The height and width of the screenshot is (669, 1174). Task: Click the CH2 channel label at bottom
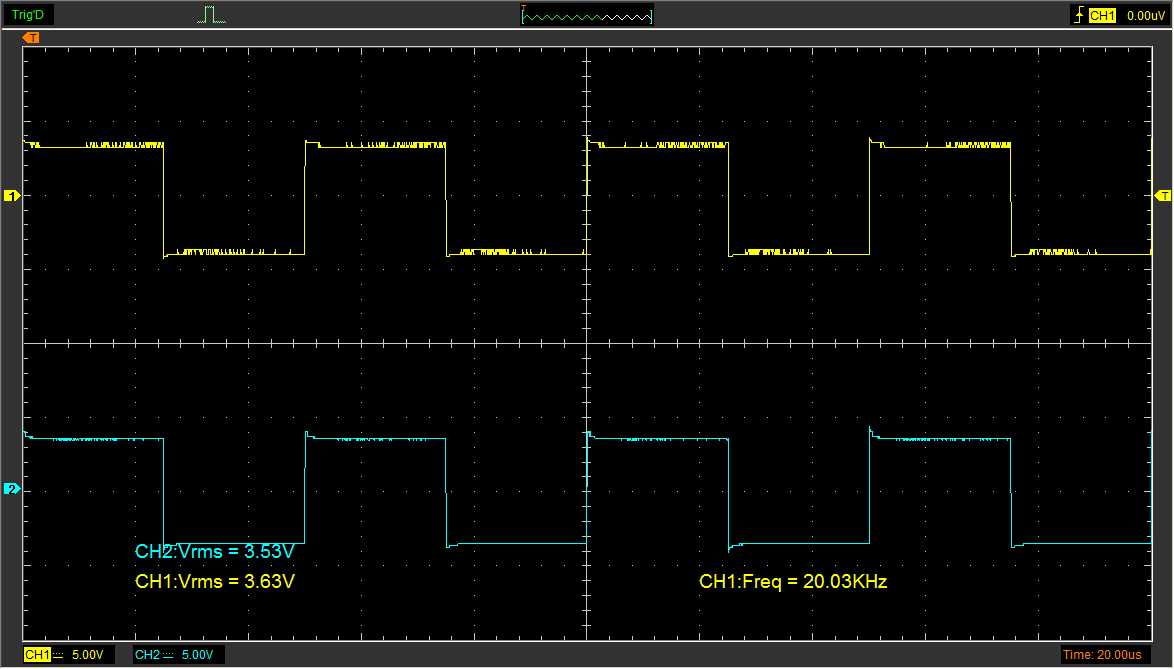147,656
